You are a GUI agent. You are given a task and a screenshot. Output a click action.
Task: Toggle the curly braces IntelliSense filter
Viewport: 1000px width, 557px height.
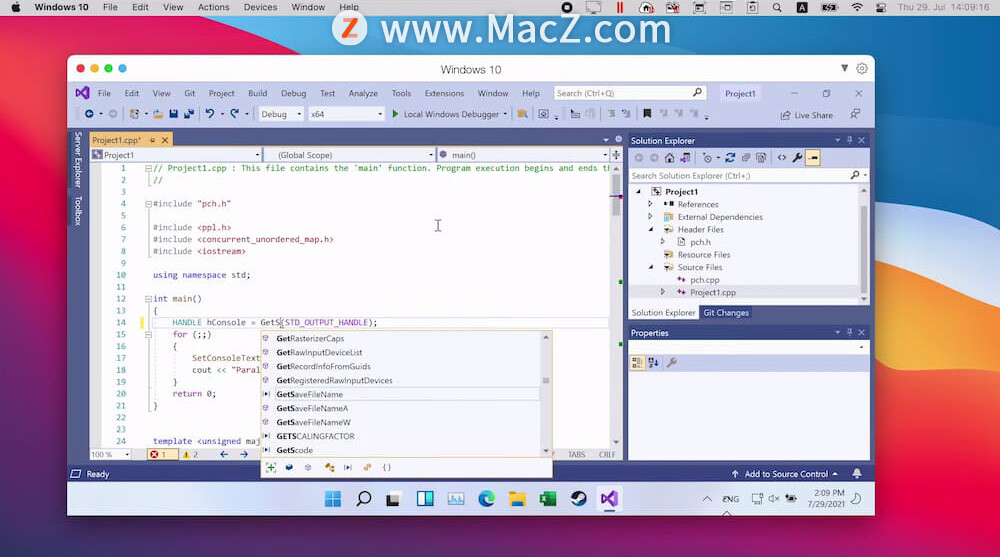pos(386,467)
